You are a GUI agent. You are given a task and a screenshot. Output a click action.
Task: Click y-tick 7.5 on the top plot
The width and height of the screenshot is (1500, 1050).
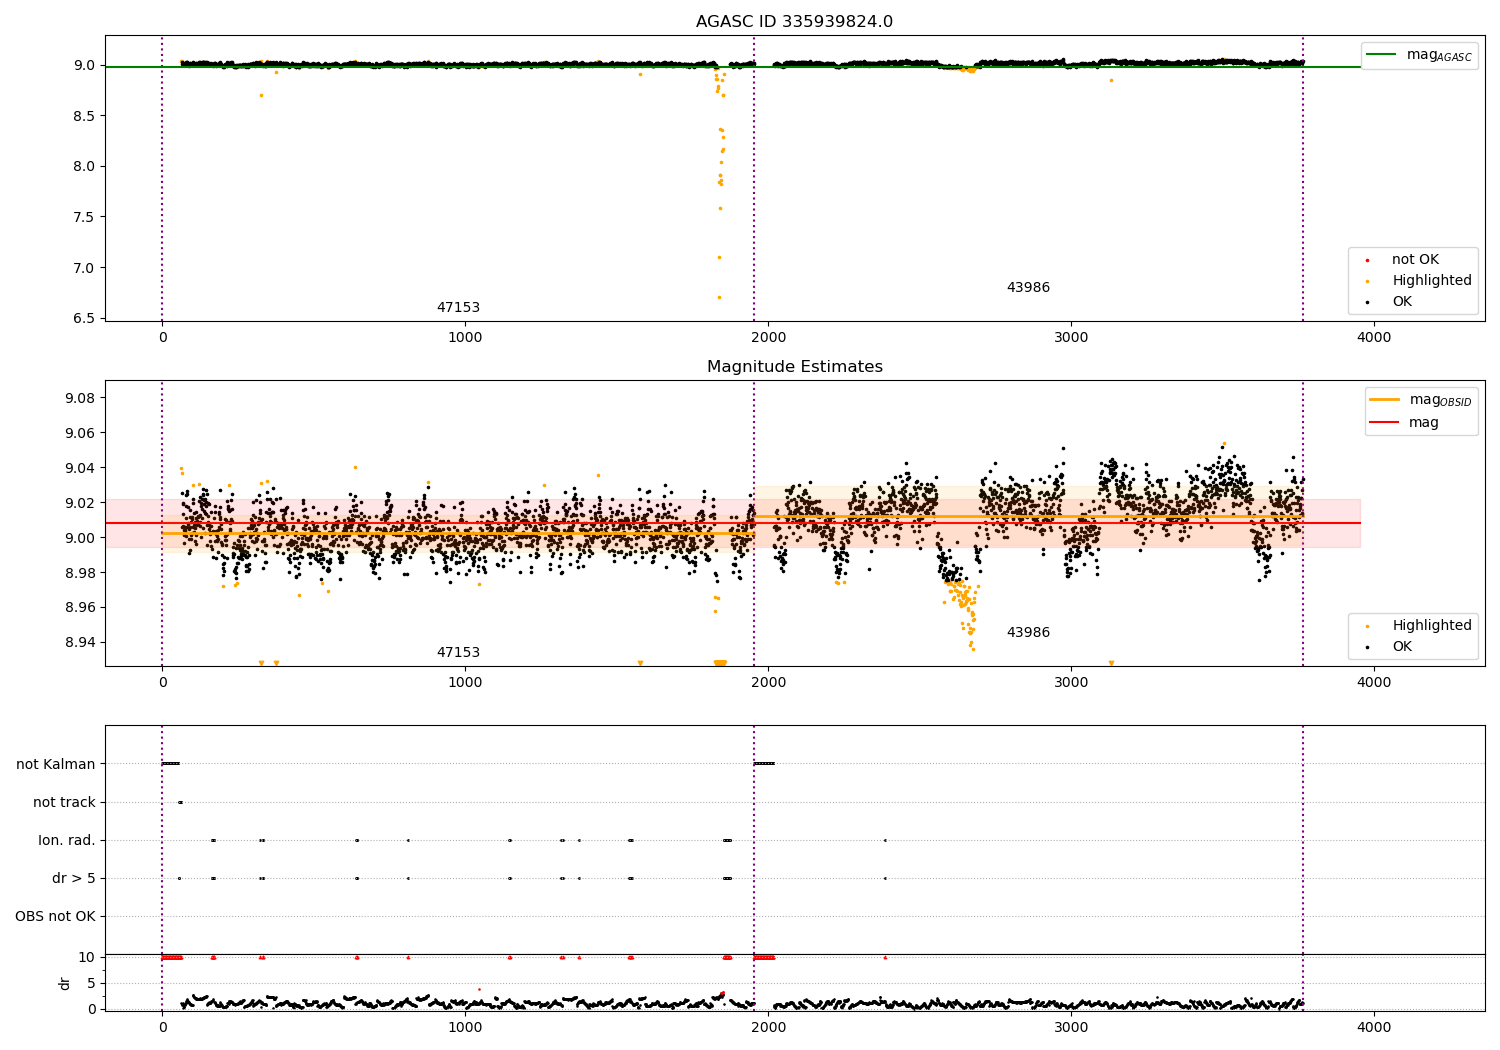click(x=84, y=218)
